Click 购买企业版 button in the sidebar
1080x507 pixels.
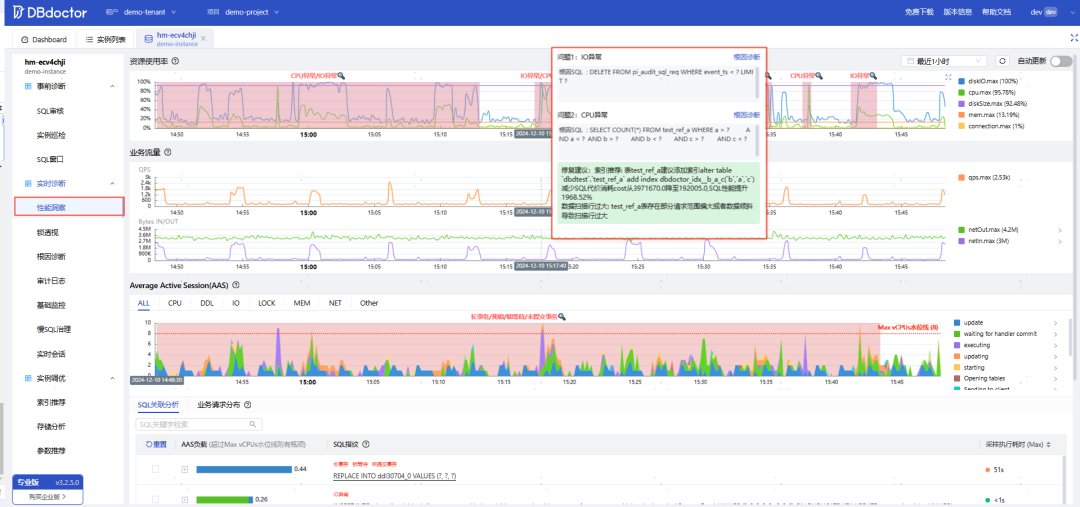tap(48, 496)
